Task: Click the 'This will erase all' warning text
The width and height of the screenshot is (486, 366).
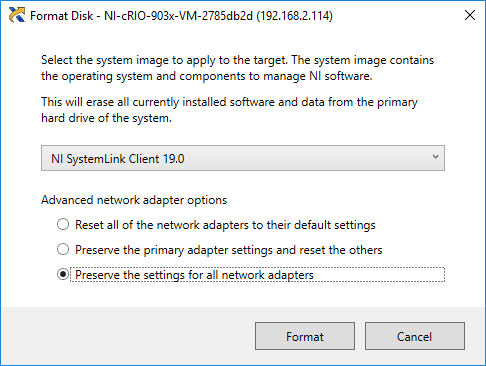Action: [x=229, y=110]
